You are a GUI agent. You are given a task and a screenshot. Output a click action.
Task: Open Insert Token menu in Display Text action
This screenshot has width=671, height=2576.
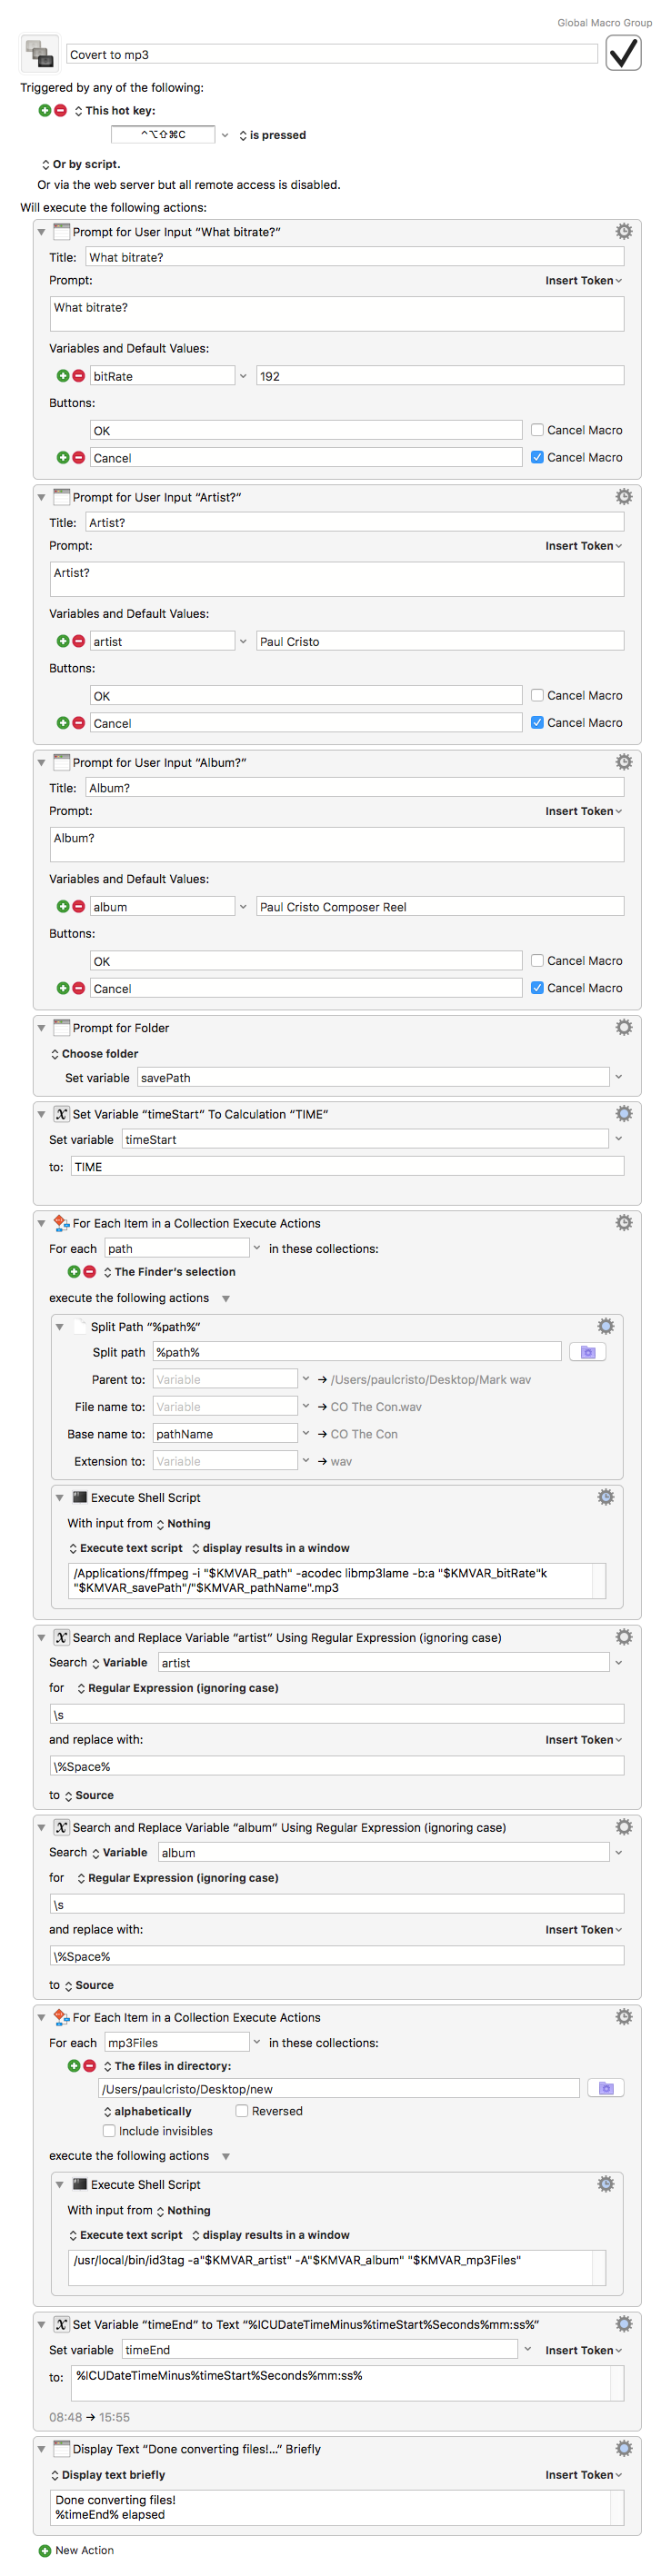pos(584,2475)
